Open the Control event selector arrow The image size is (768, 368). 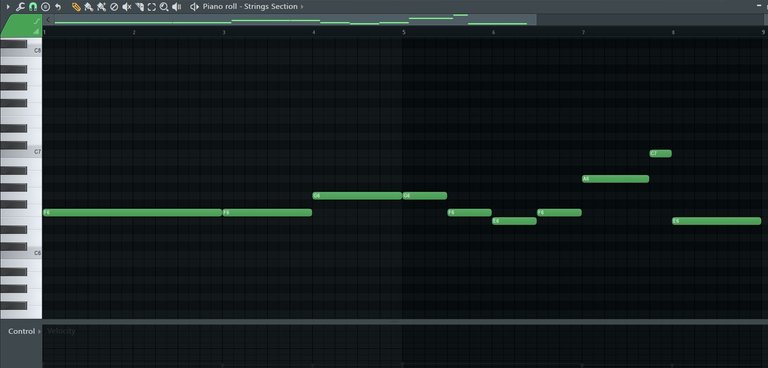[39, 331]
